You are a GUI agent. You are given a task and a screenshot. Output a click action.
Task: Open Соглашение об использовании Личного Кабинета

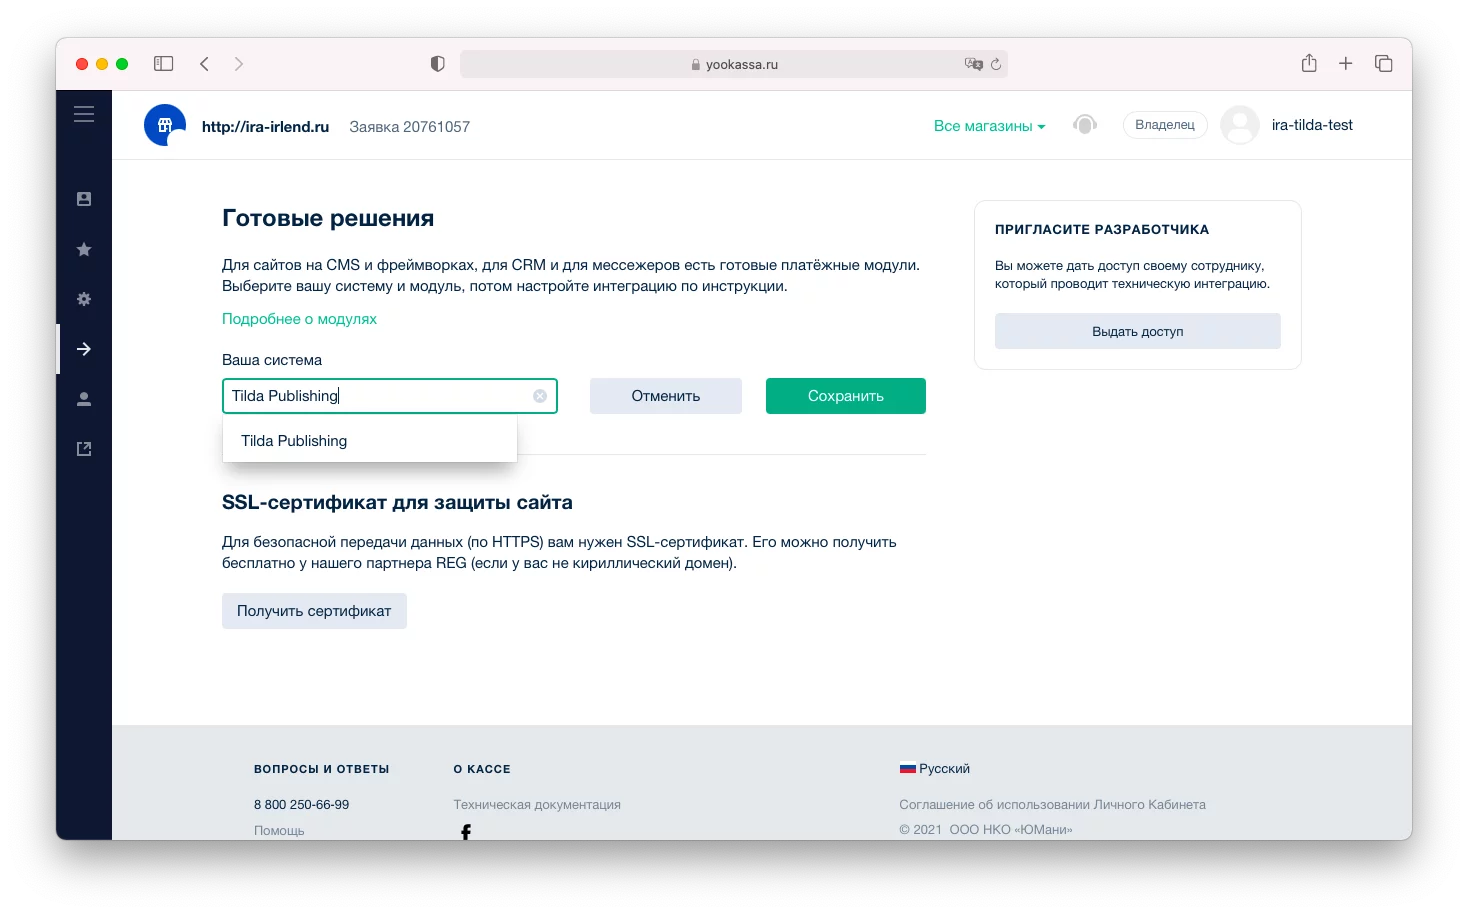(1052, 804)
